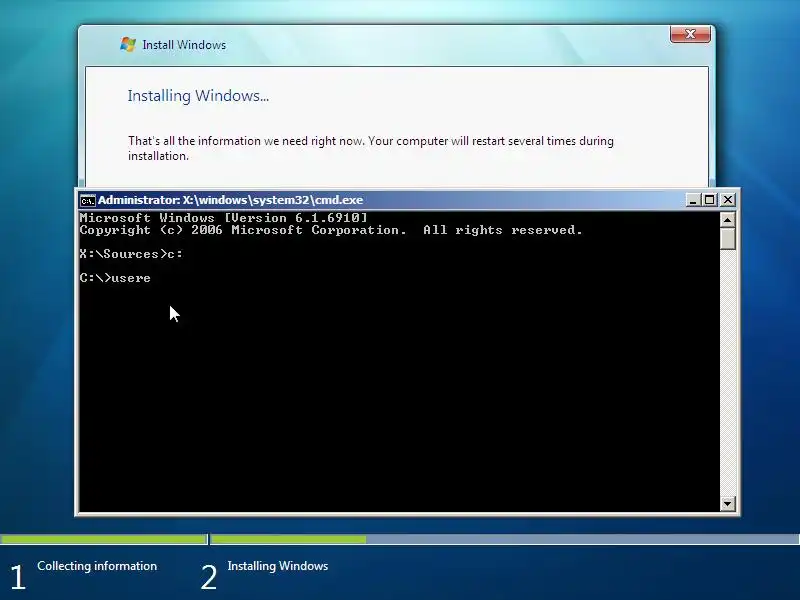Close the Administrator cmd.exe window
The image size is (800, 600).
tap(728, 200)
